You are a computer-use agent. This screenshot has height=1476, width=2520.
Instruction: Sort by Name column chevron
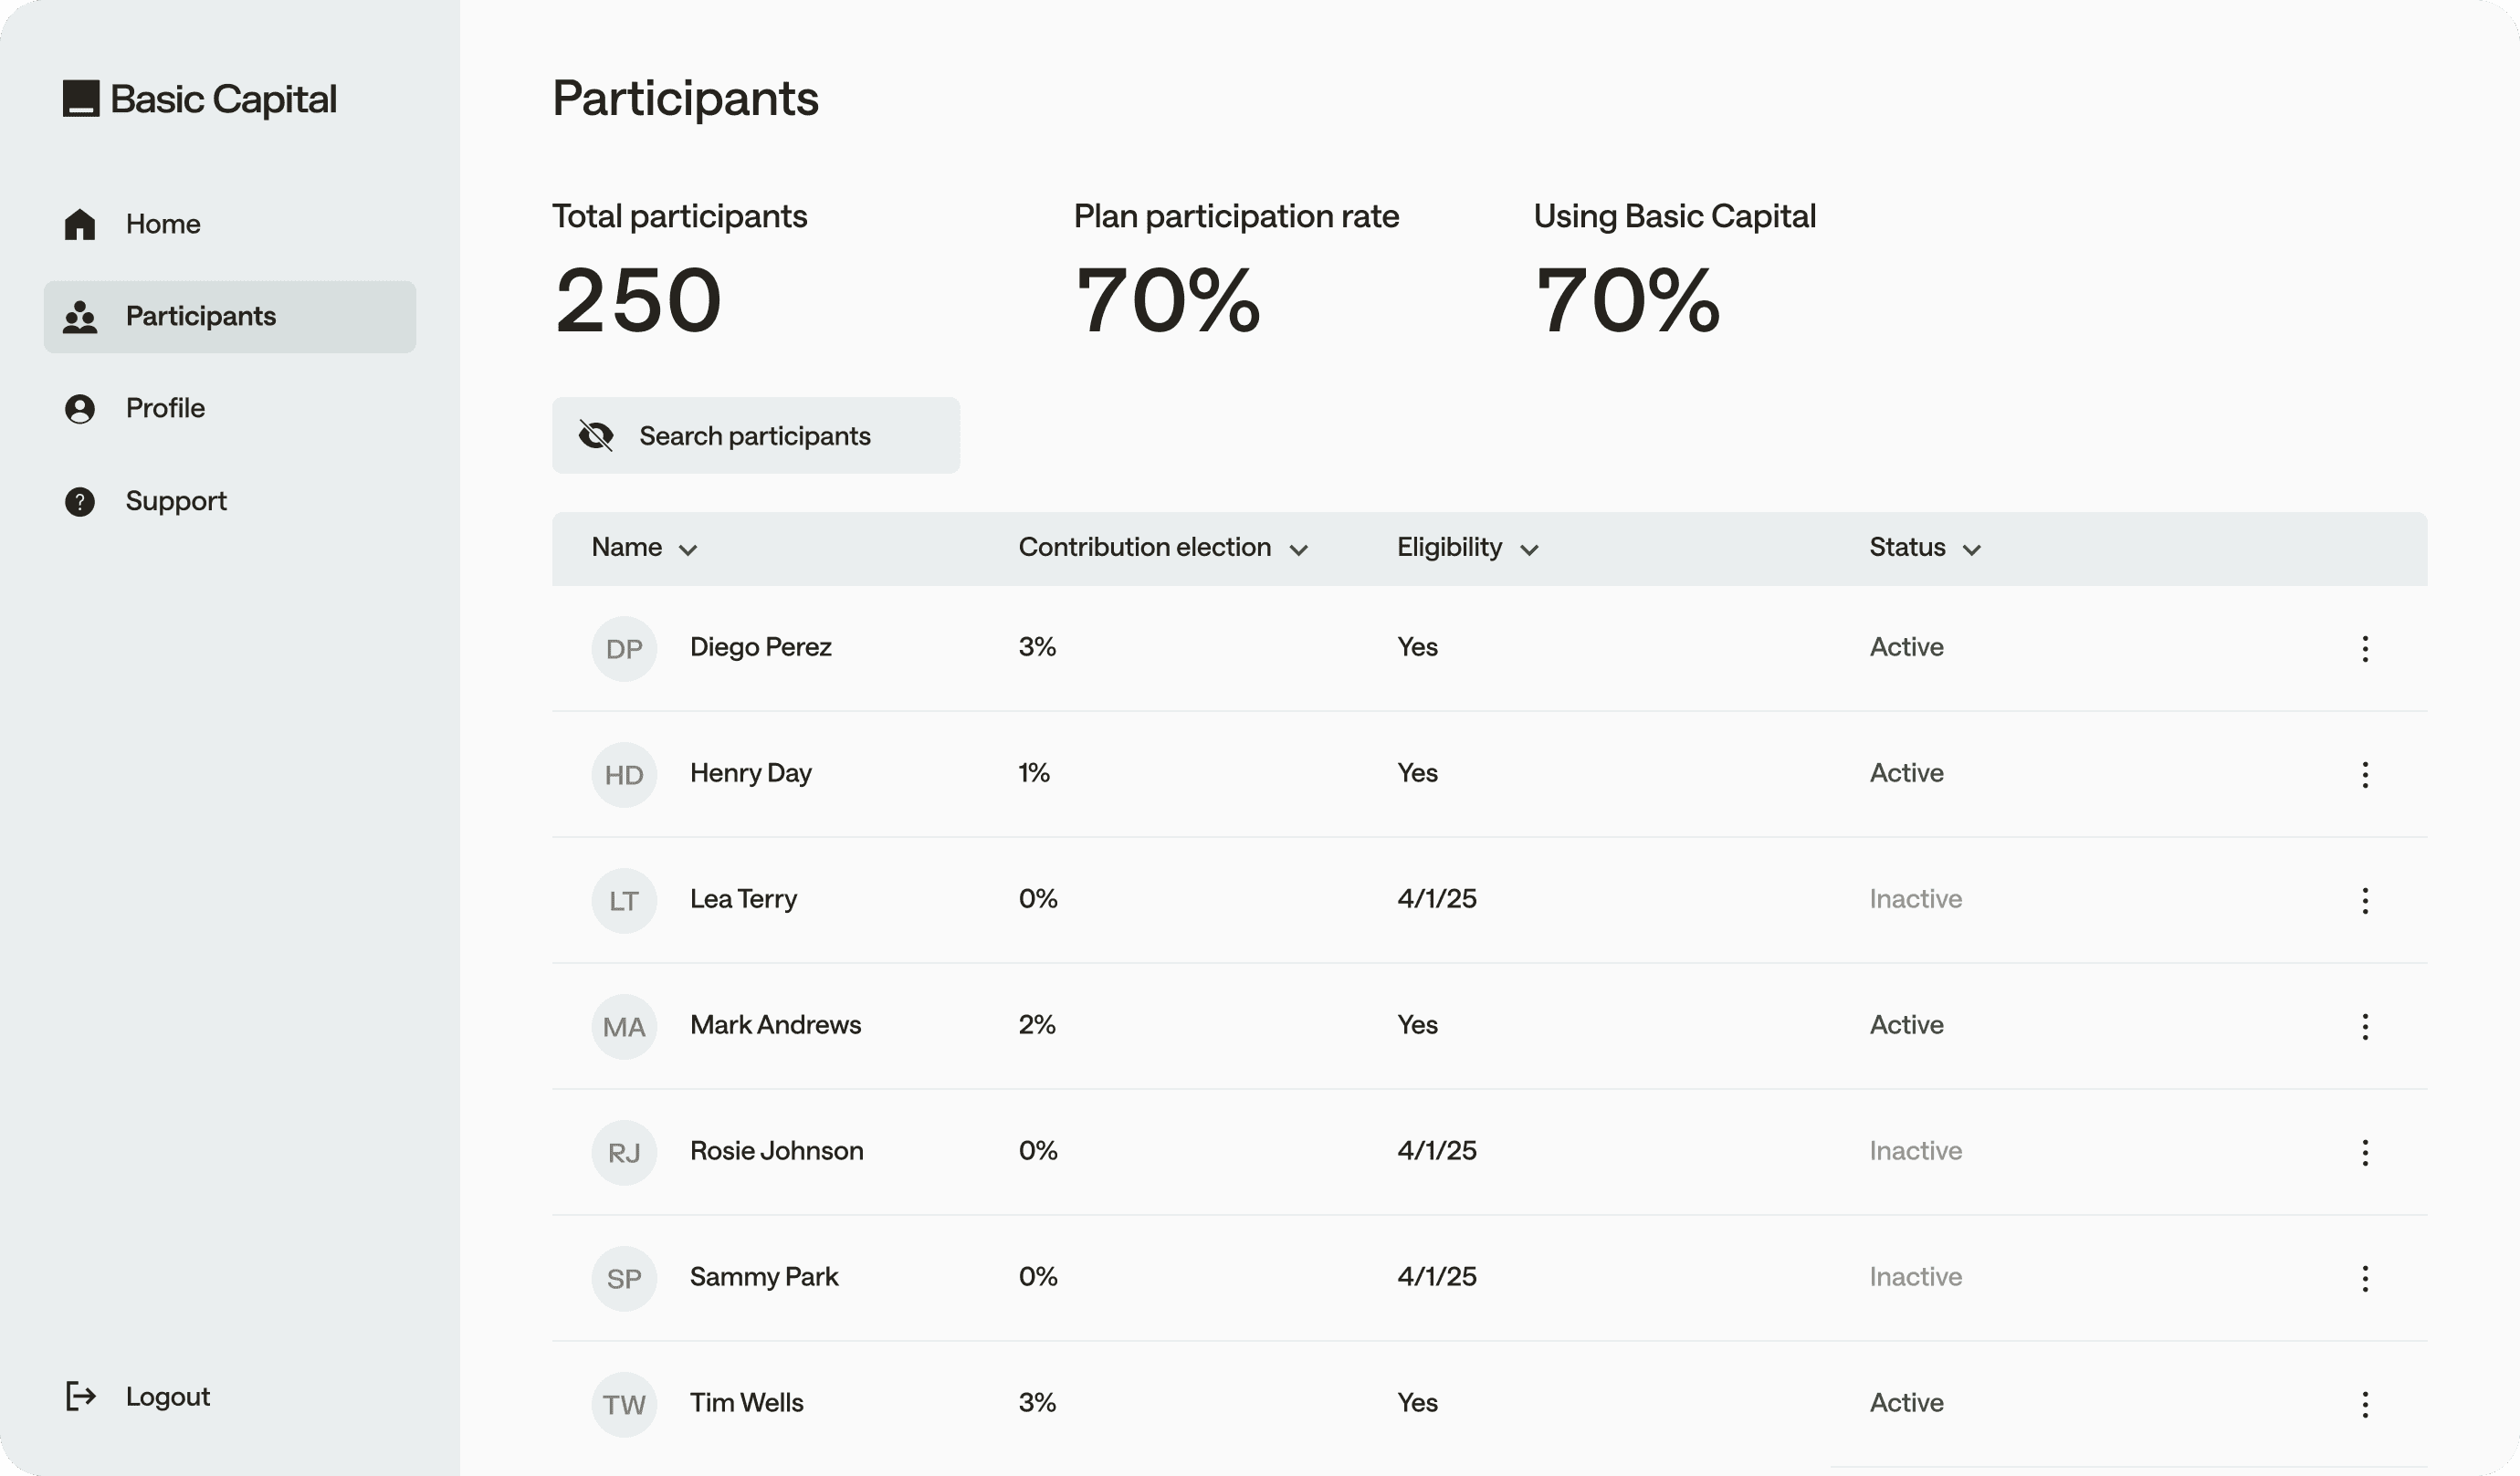[688, 550]
